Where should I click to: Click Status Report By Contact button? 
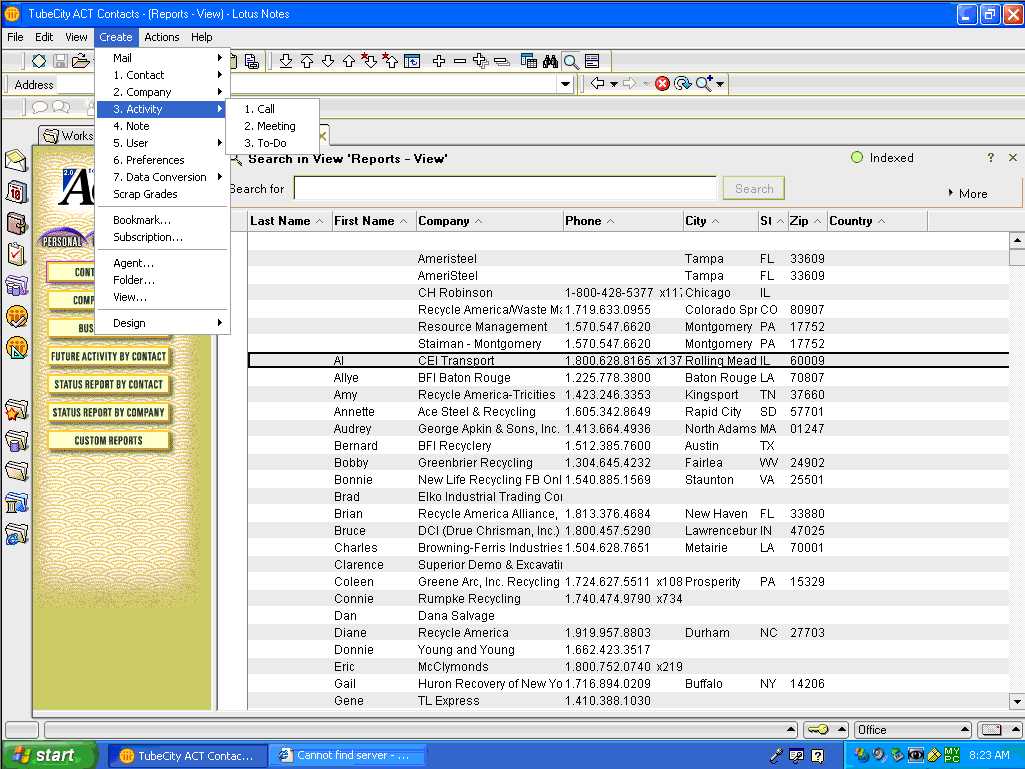click(109, 384)
